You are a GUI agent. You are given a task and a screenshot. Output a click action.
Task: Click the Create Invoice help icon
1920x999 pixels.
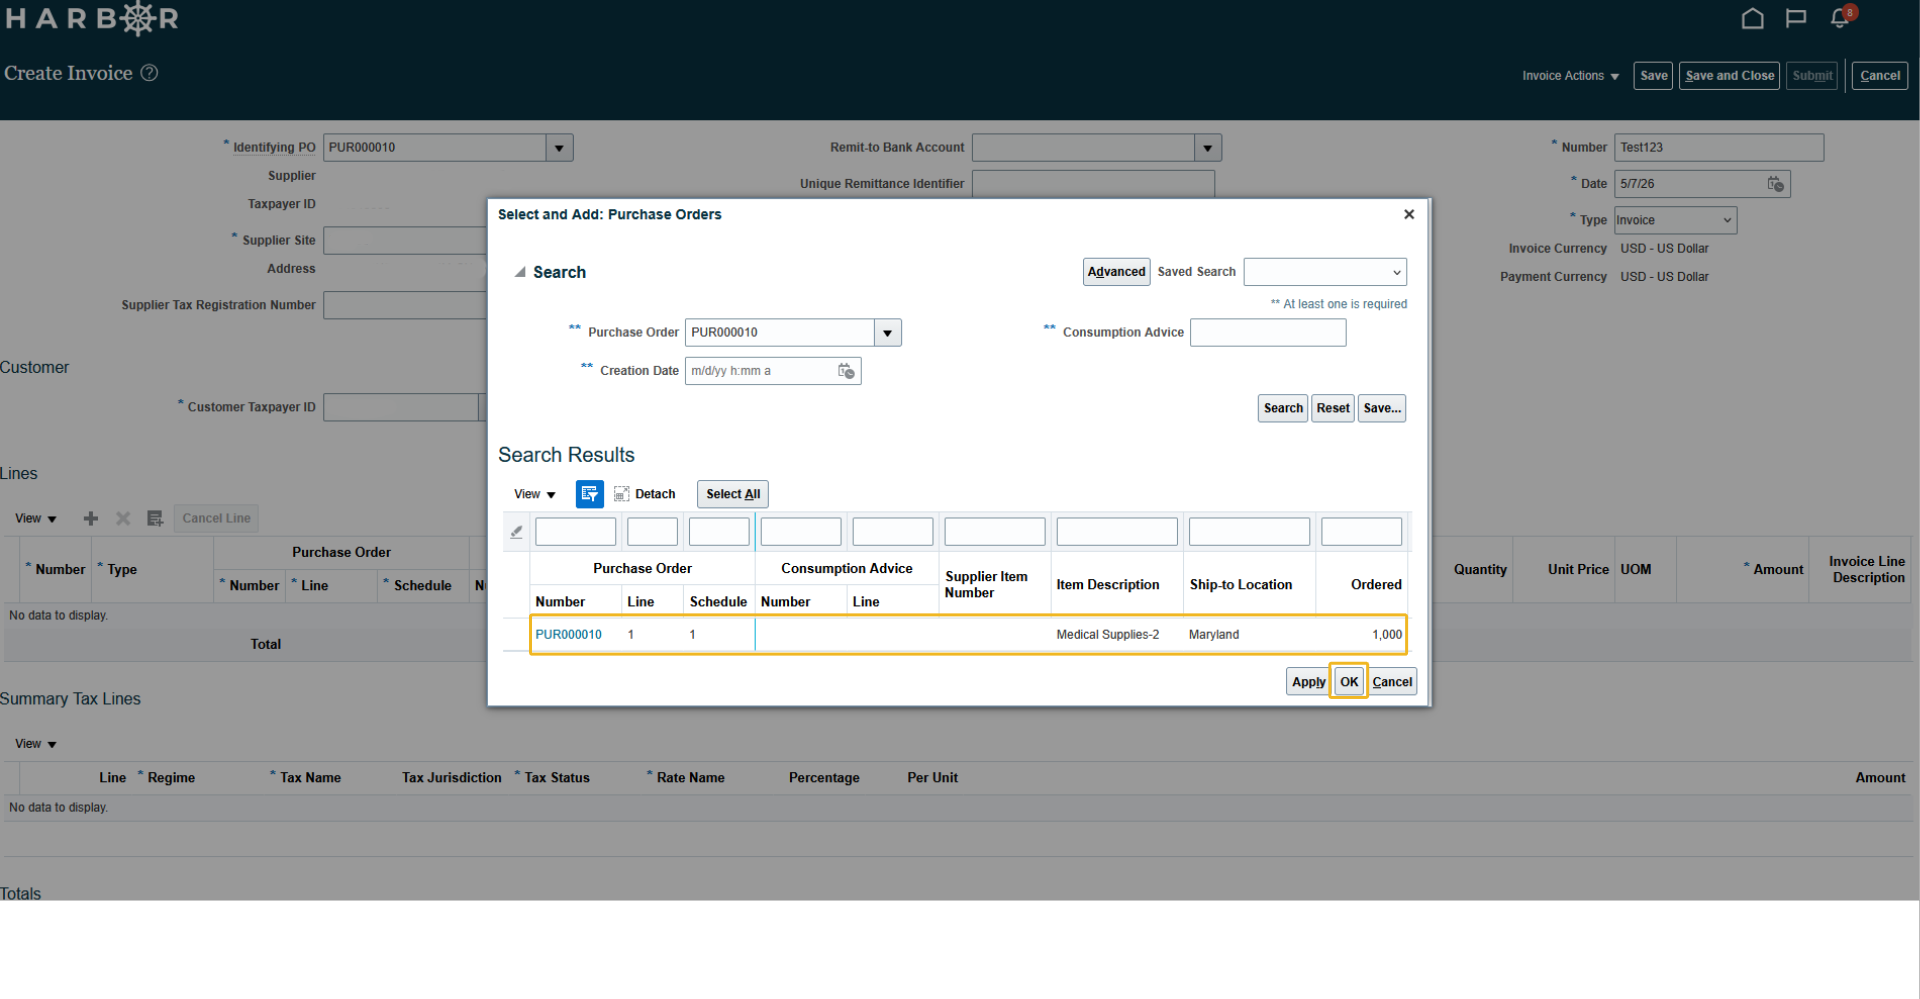(x=149, y=73)
